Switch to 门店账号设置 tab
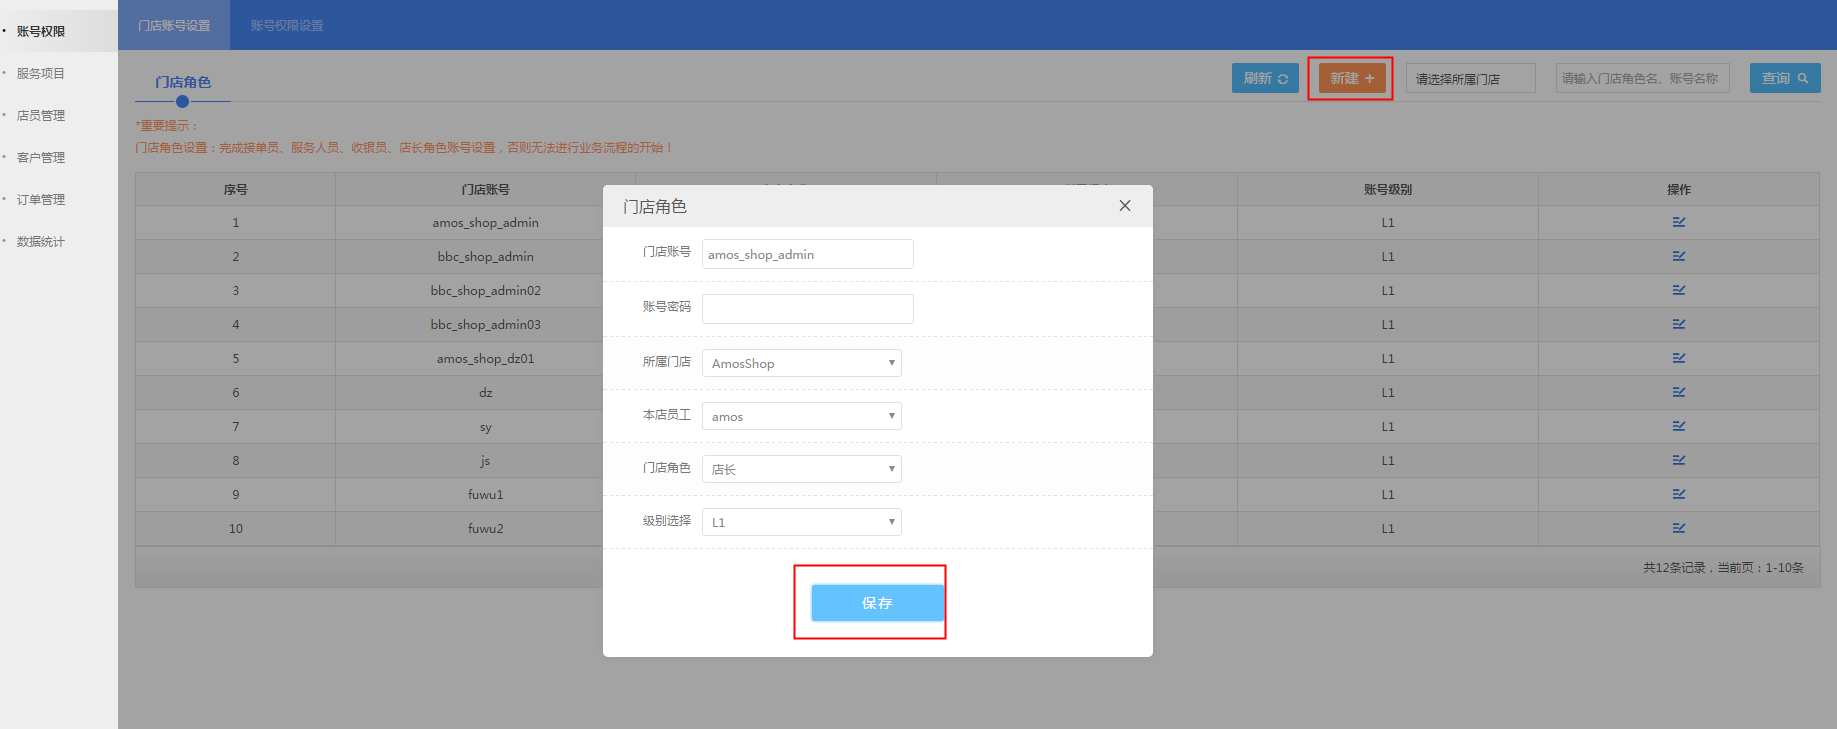1837x729 pixels. coord(174,25)
